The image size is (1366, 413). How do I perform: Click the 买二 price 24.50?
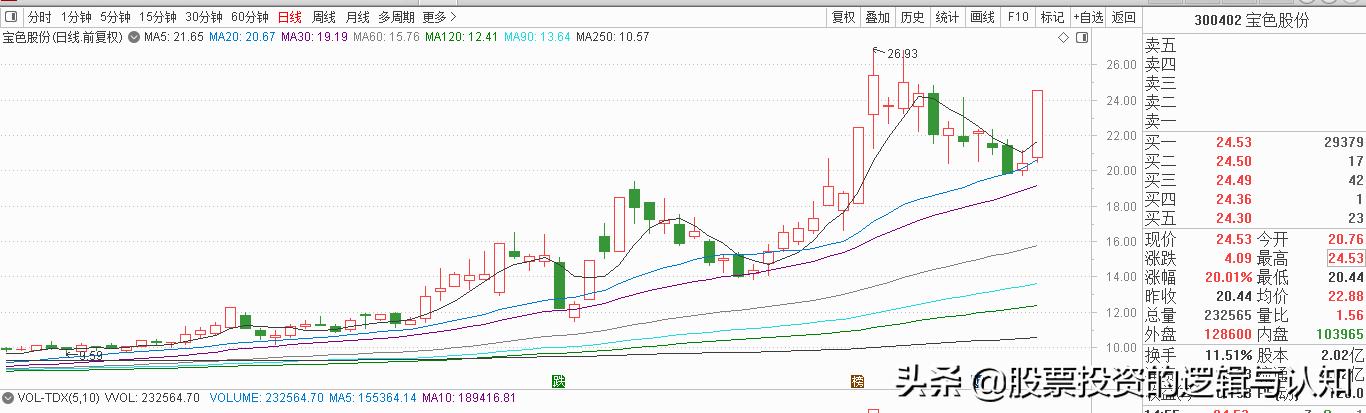tap(1233, 162)
